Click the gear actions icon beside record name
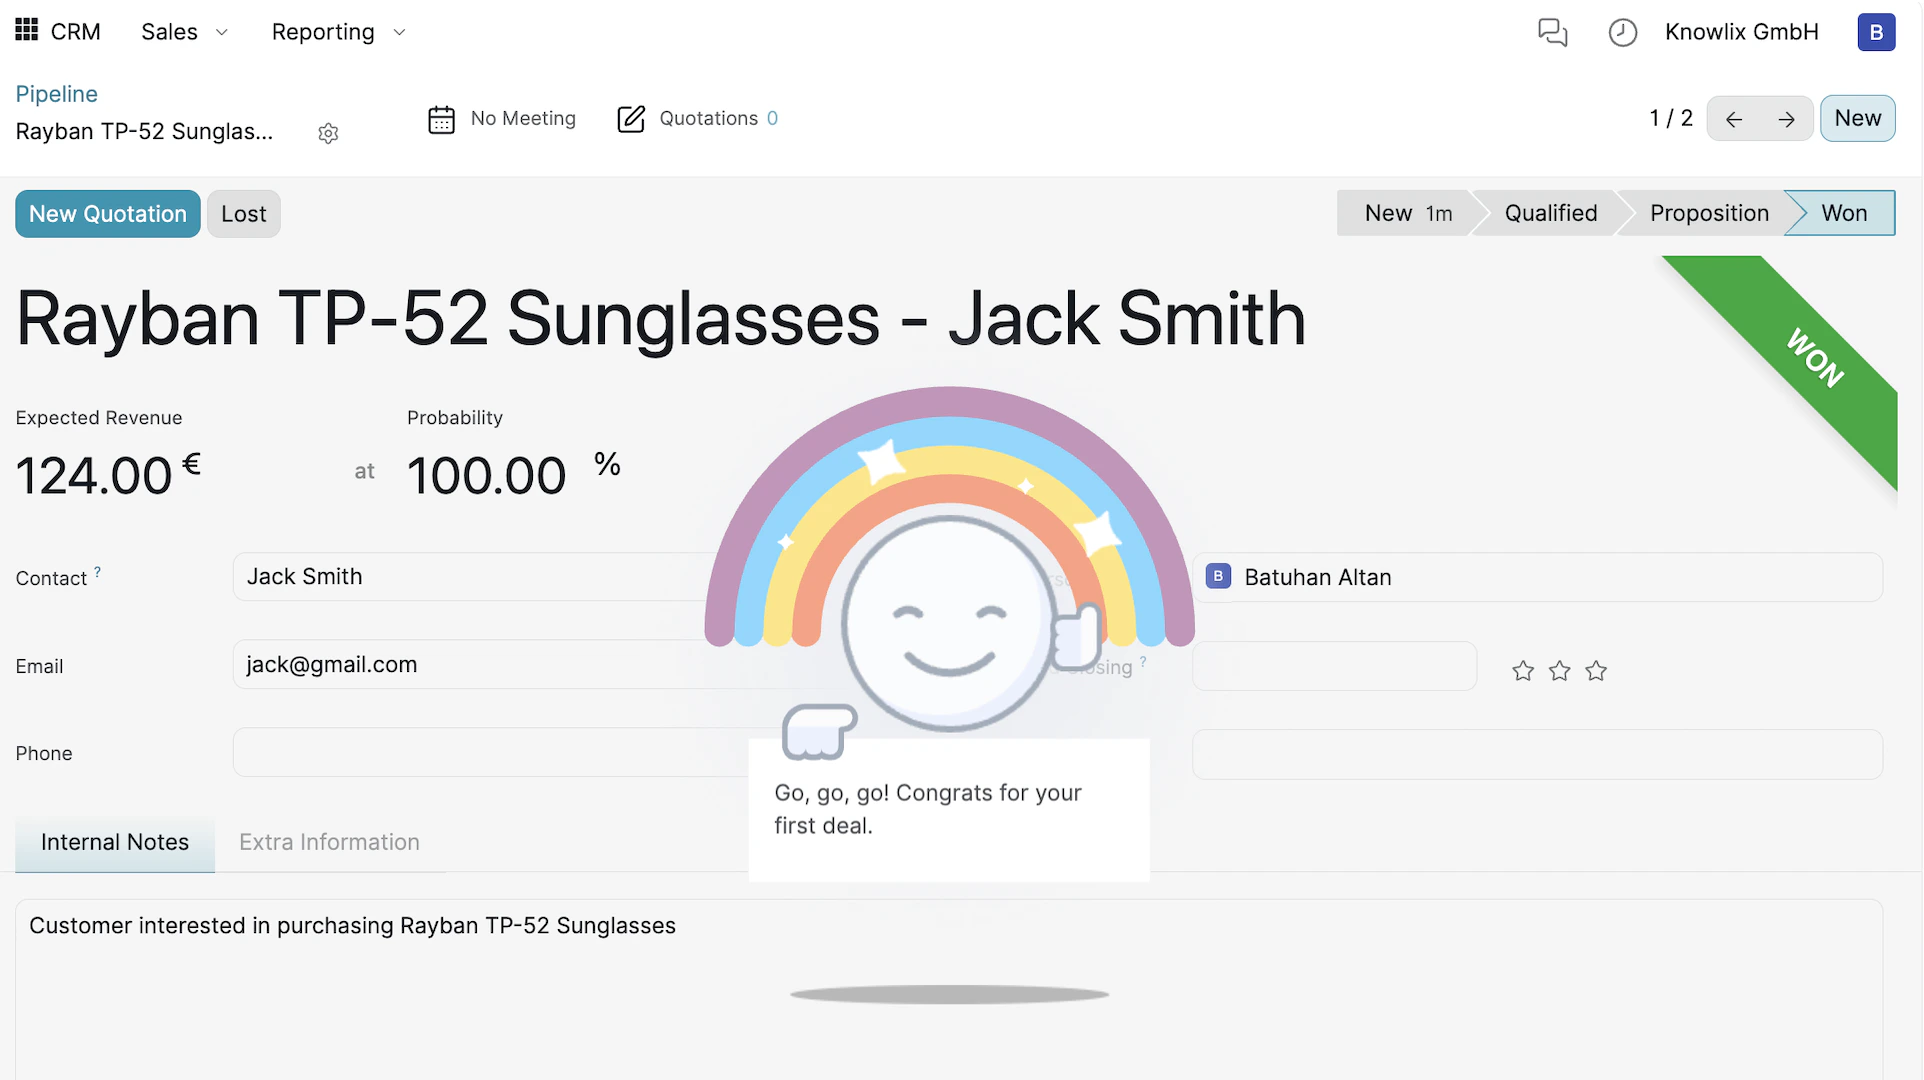1924x1080 pixels. click(328, 133)
